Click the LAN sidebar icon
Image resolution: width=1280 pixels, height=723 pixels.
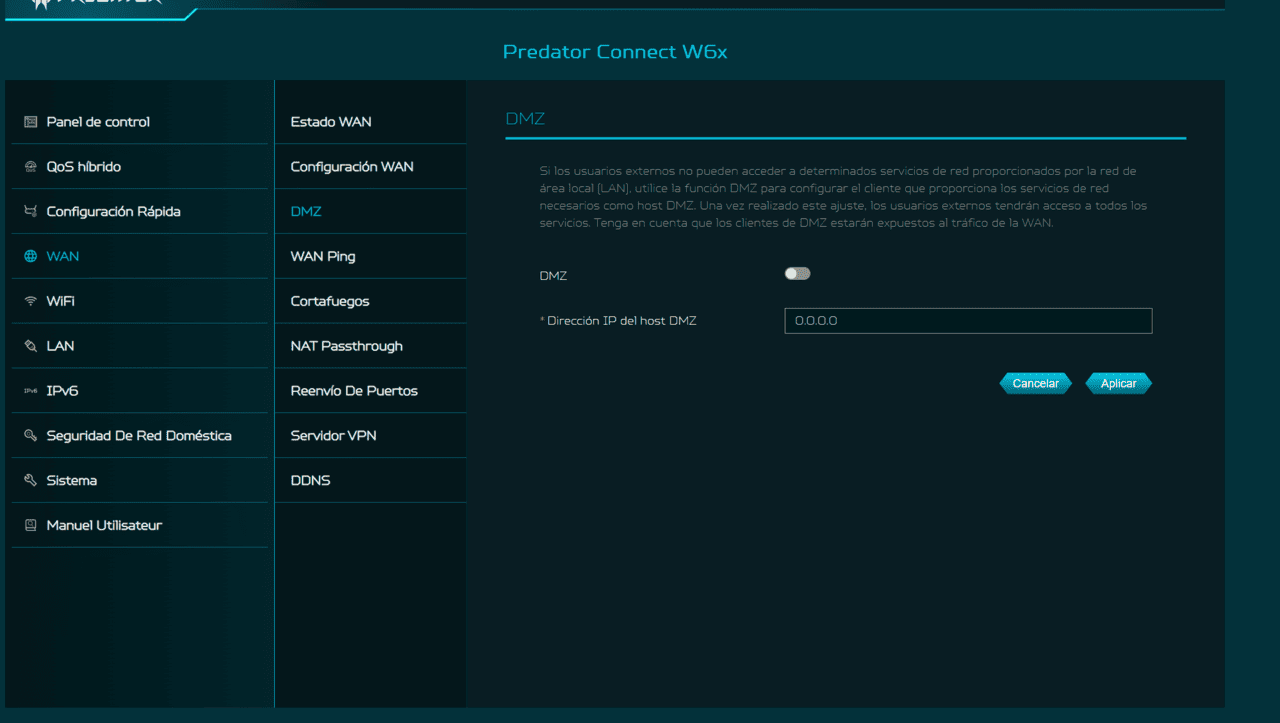click(30, 346)
